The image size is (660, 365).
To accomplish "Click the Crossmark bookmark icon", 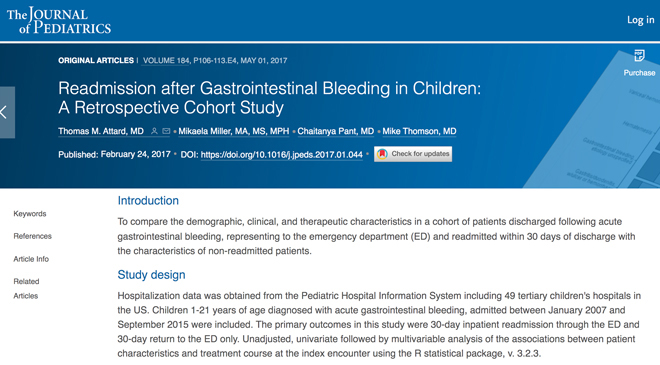I will (382, 154).
